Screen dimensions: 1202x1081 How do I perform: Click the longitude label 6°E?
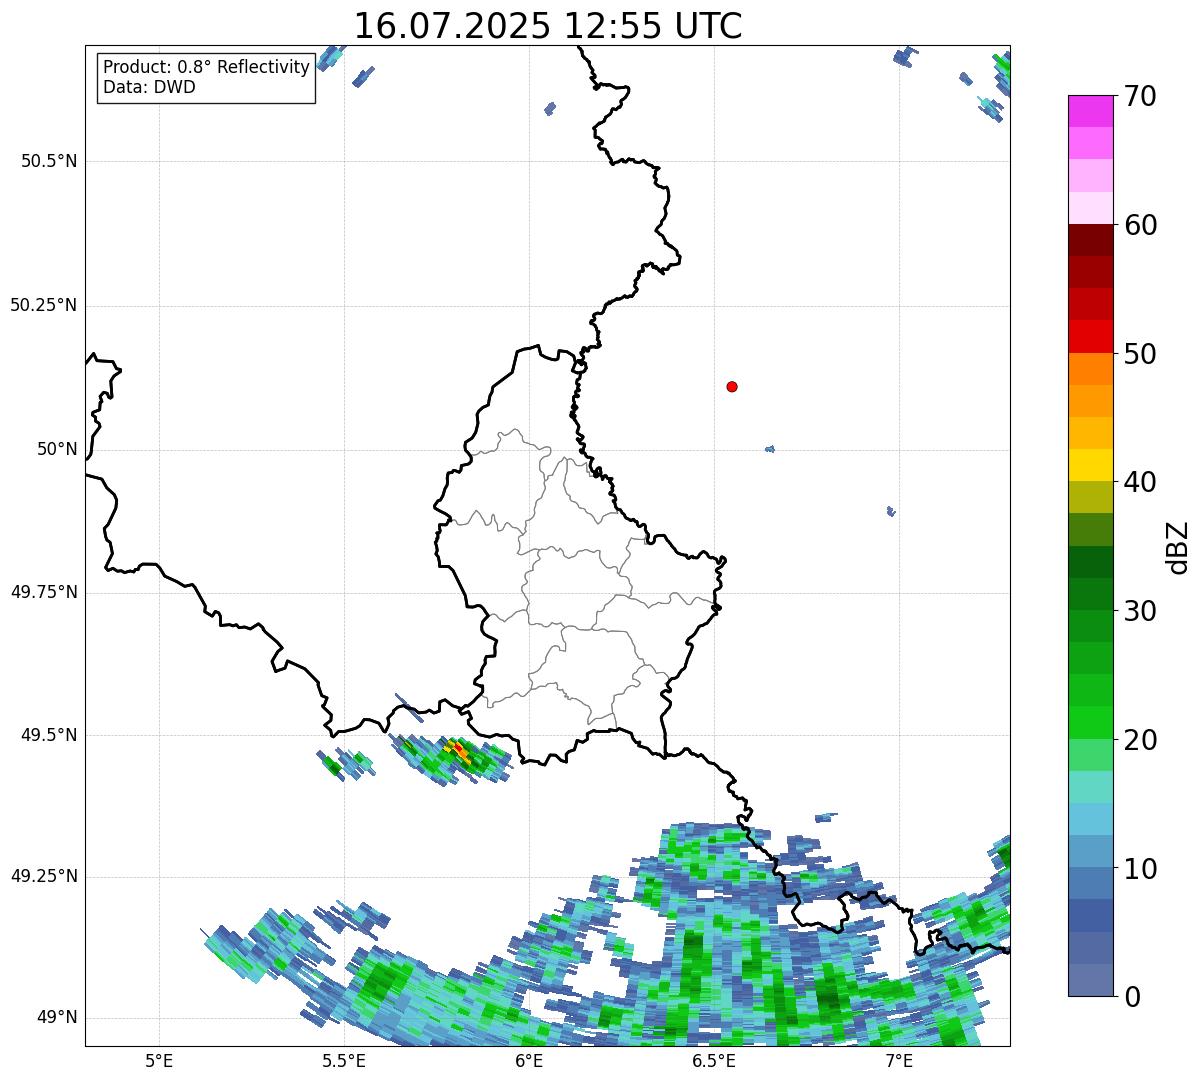point(529,1061)
